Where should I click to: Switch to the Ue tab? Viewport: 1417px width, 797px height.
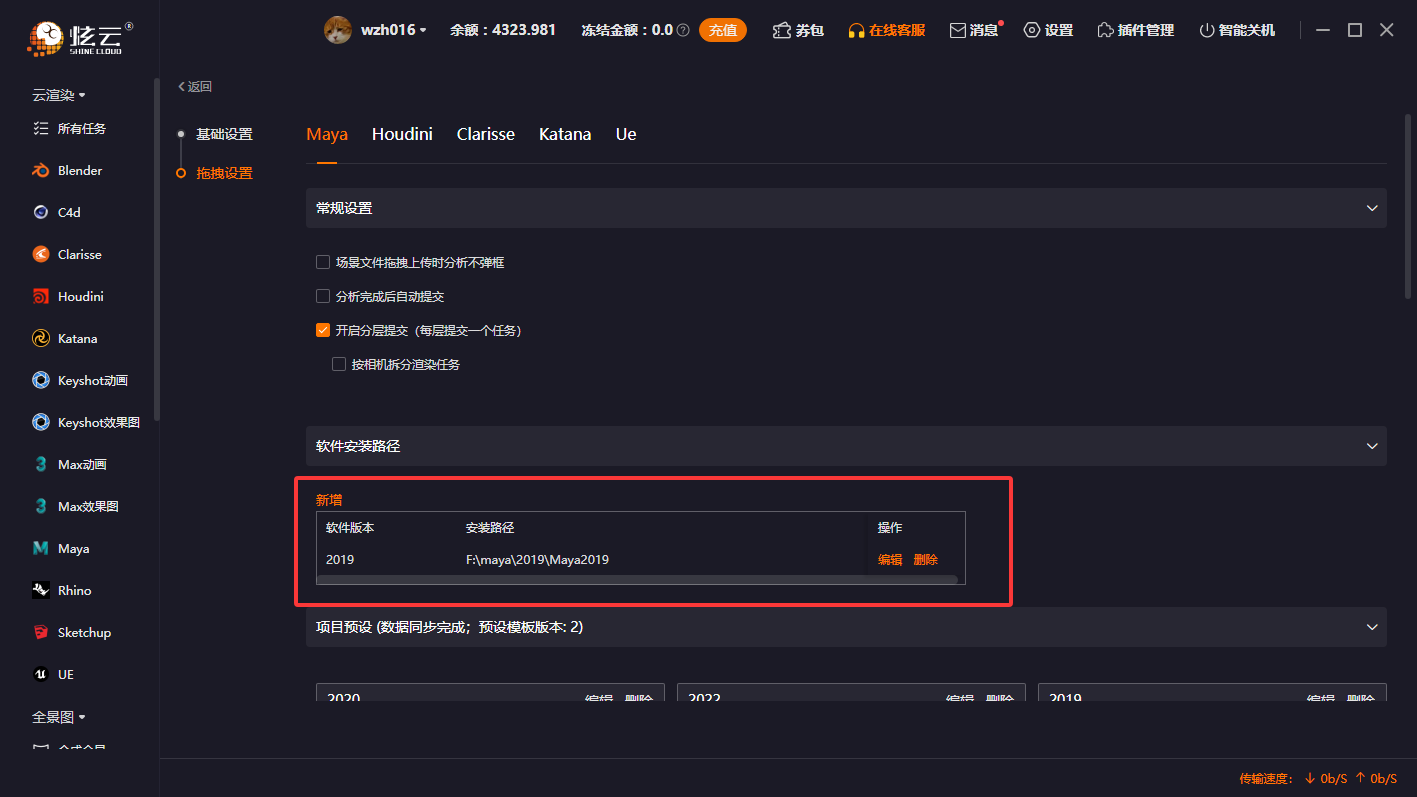(x=626, y=134)
